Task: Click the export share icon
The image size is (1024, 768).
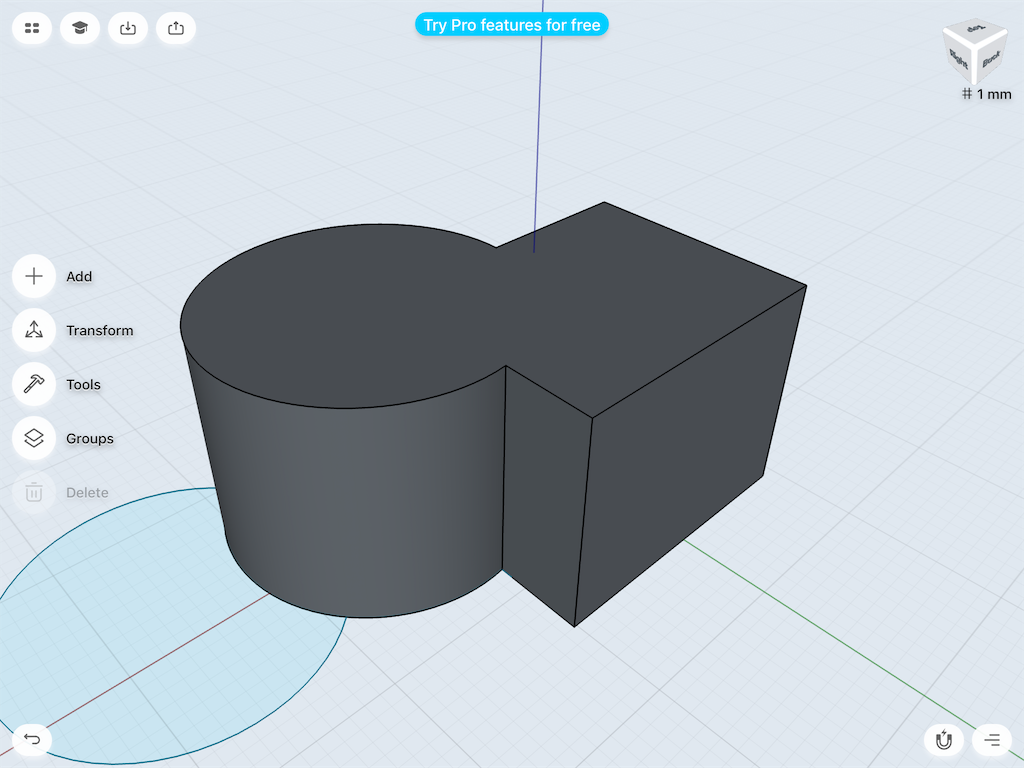Action: (x=176, y=28)
